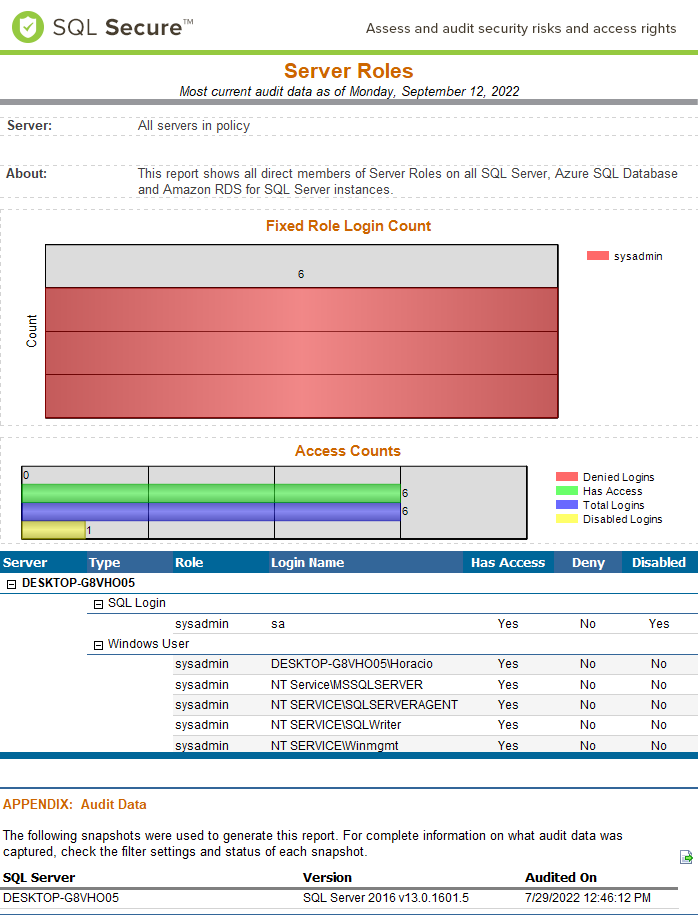Click 'All servers in policy' value
The width and height of the screenshot is (698, 915).
(194, 125)
